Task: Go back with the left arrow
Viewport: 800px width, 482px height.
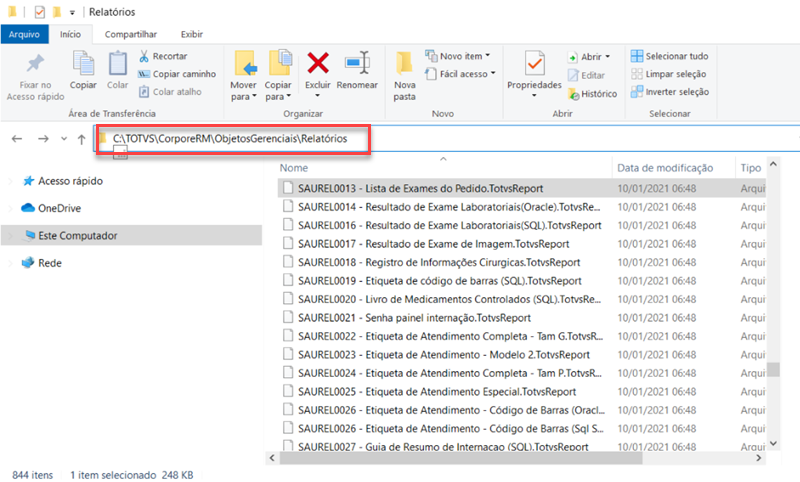Action: (17, 139)
